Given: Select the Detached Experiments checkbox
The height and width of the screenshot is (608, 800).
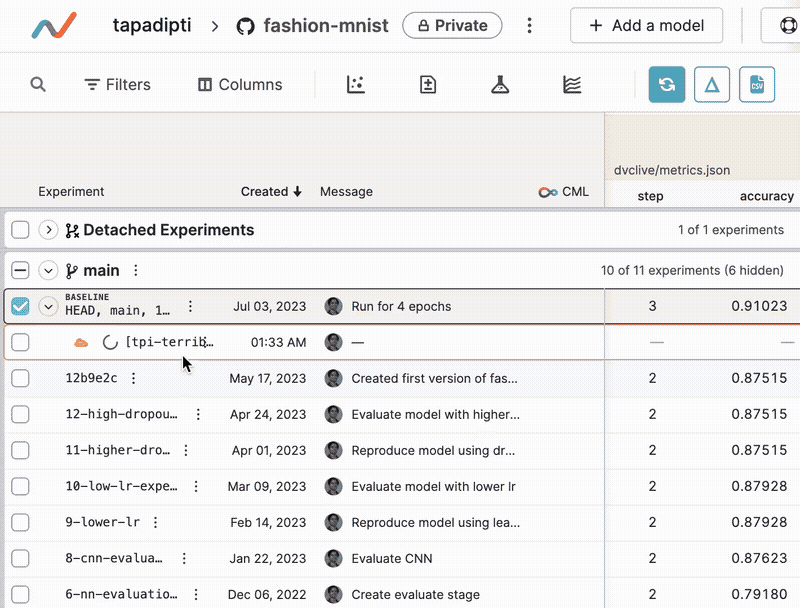Looking at the screenshot, I should point(20,230).
